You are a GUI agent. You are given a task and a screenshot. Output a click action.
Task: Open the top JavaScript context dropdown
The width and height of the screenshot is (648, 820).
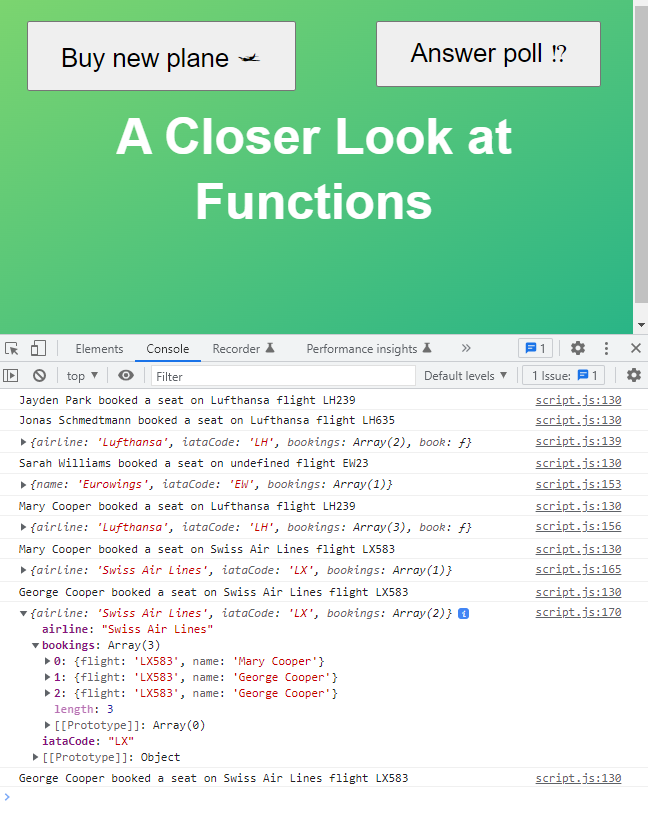82,375
